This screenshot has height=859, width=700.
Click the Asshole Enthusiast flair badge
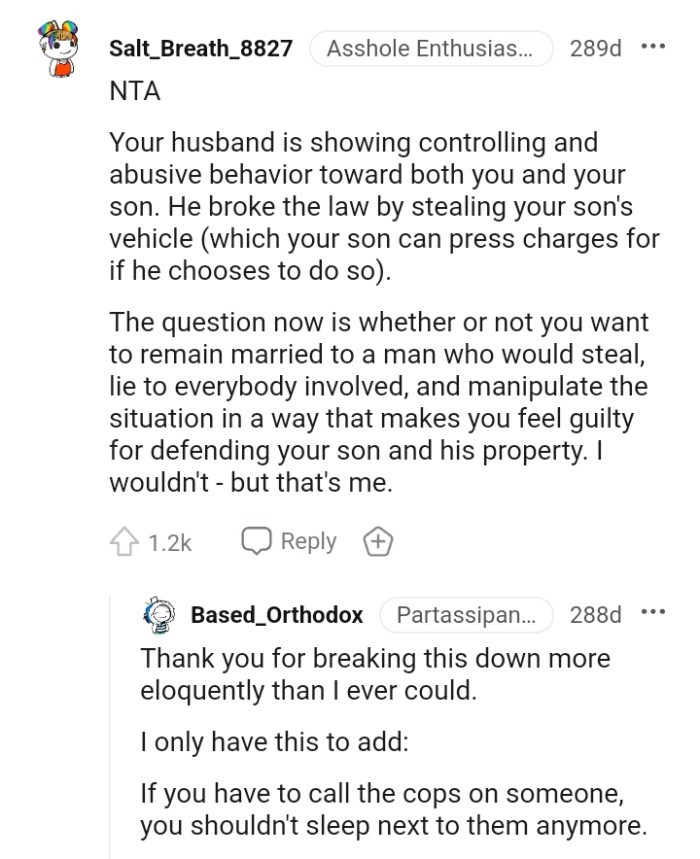(432, 47)
